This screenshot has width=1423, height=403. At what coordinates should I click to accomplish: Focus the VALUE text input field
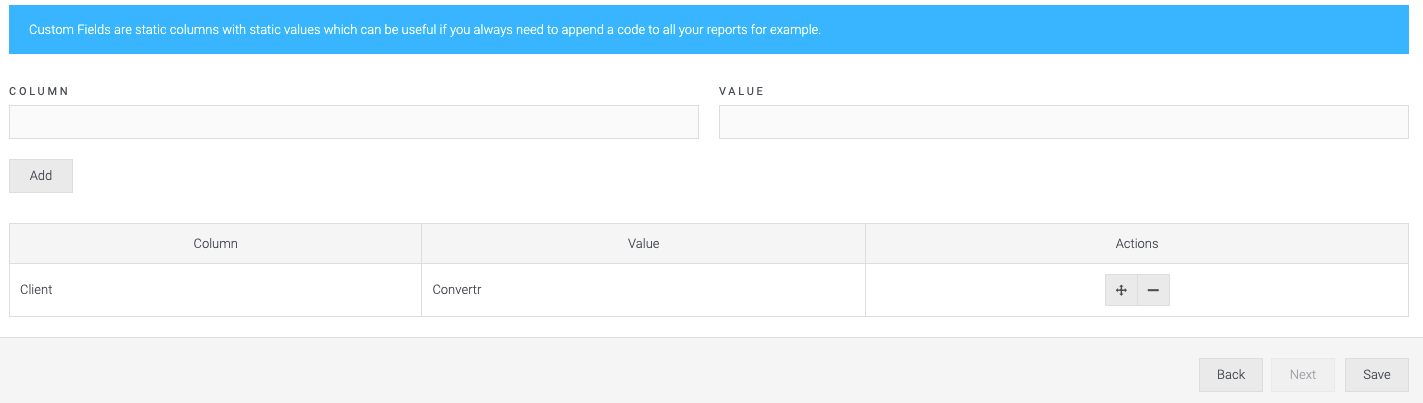[1064, 122]
